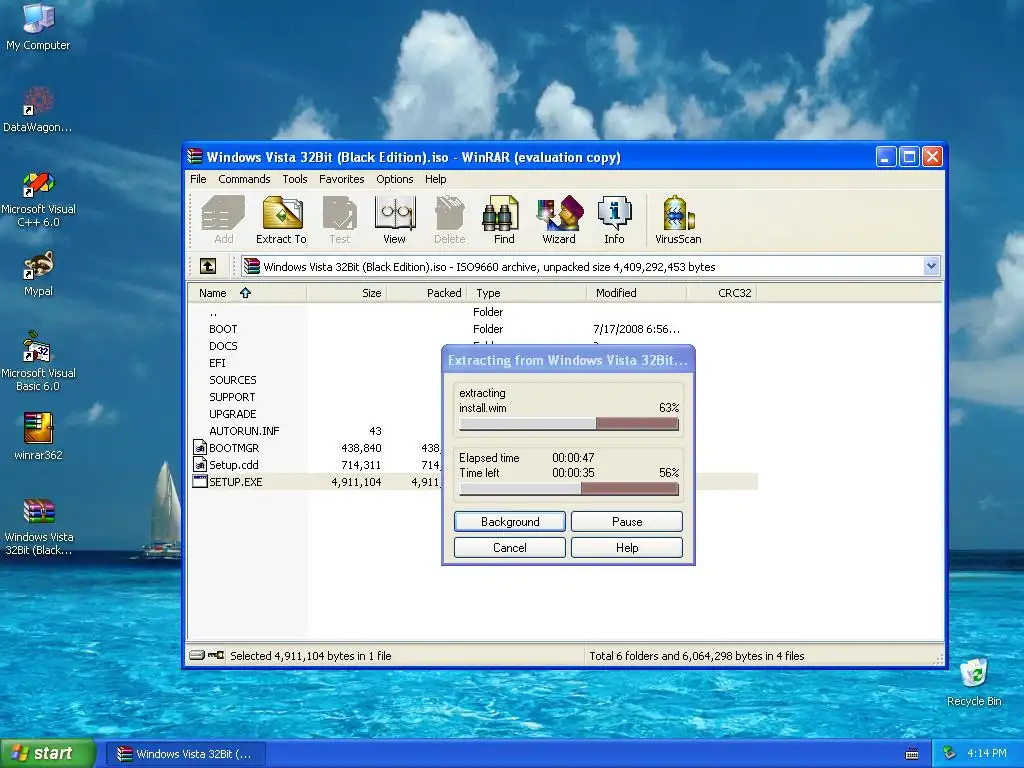Click the drive icon in WinRAR status bar
This screenshot has width=1024, height=768.
[x=197, y=655]
